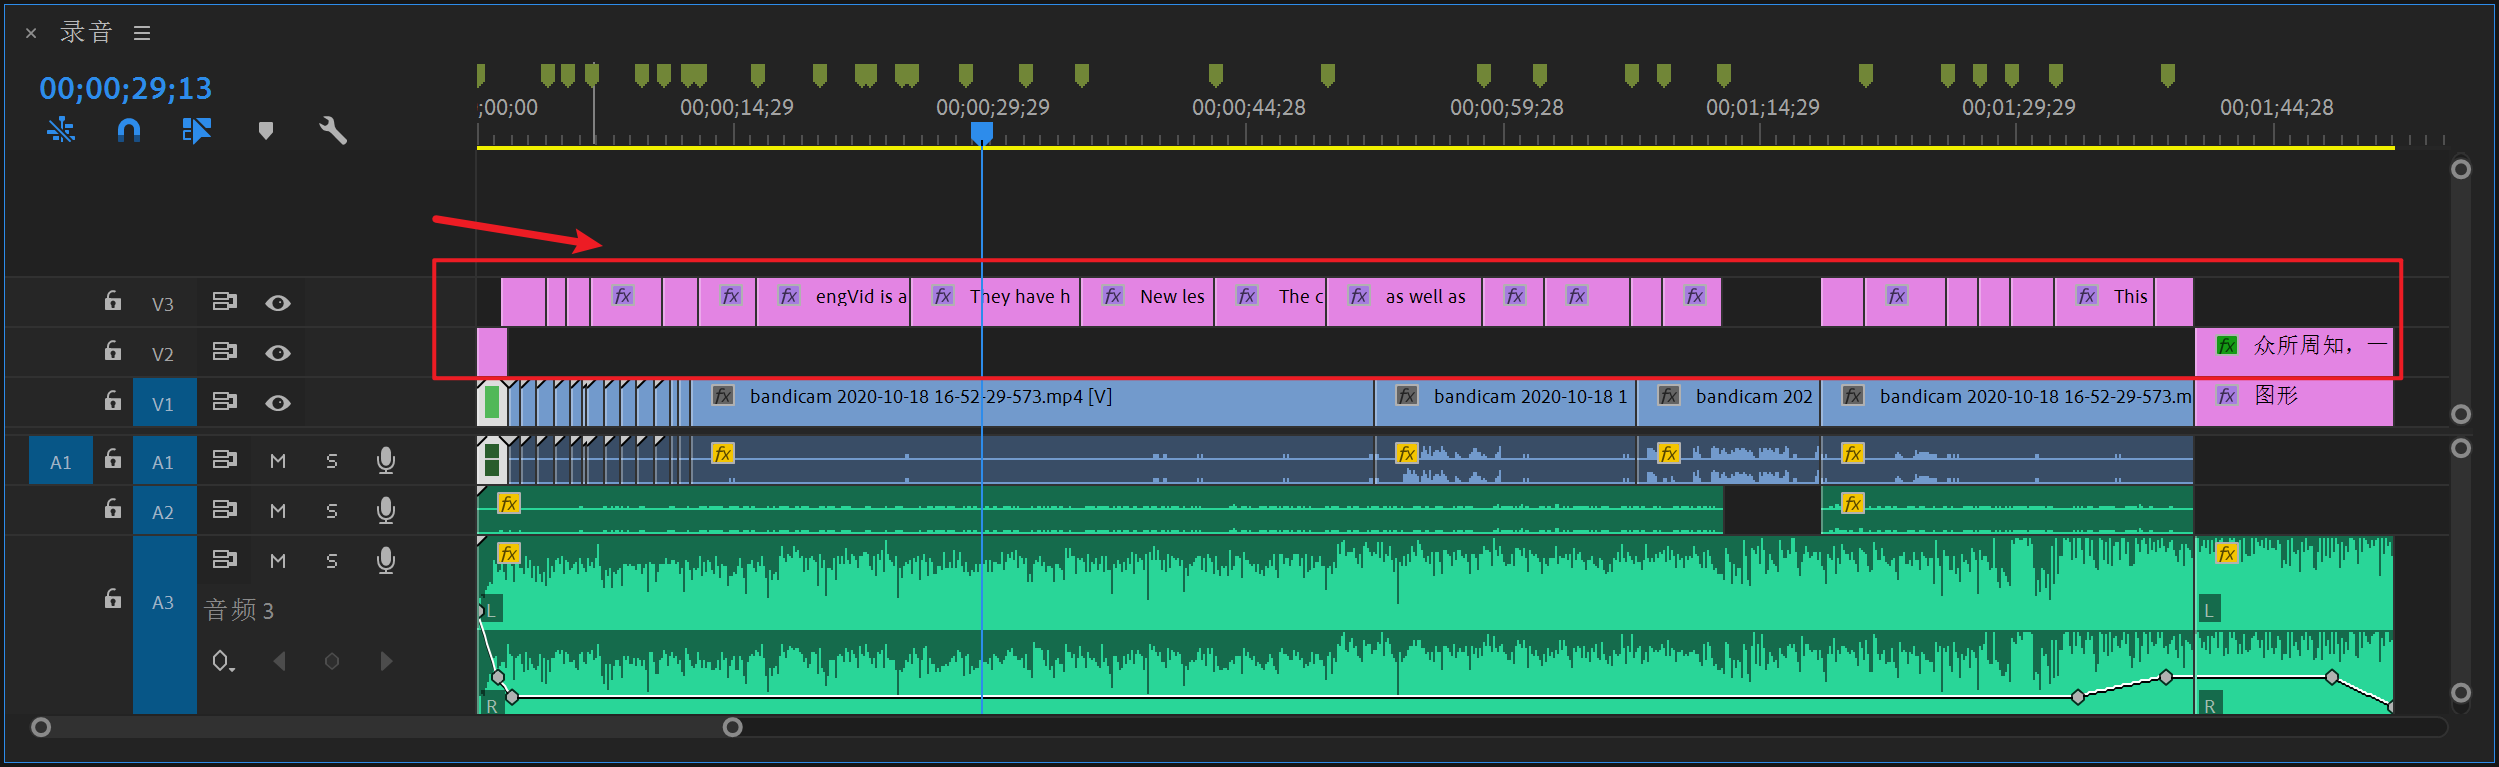Select the 录音 sequence tab
The image size is (2499, 767).
point(86,32)
